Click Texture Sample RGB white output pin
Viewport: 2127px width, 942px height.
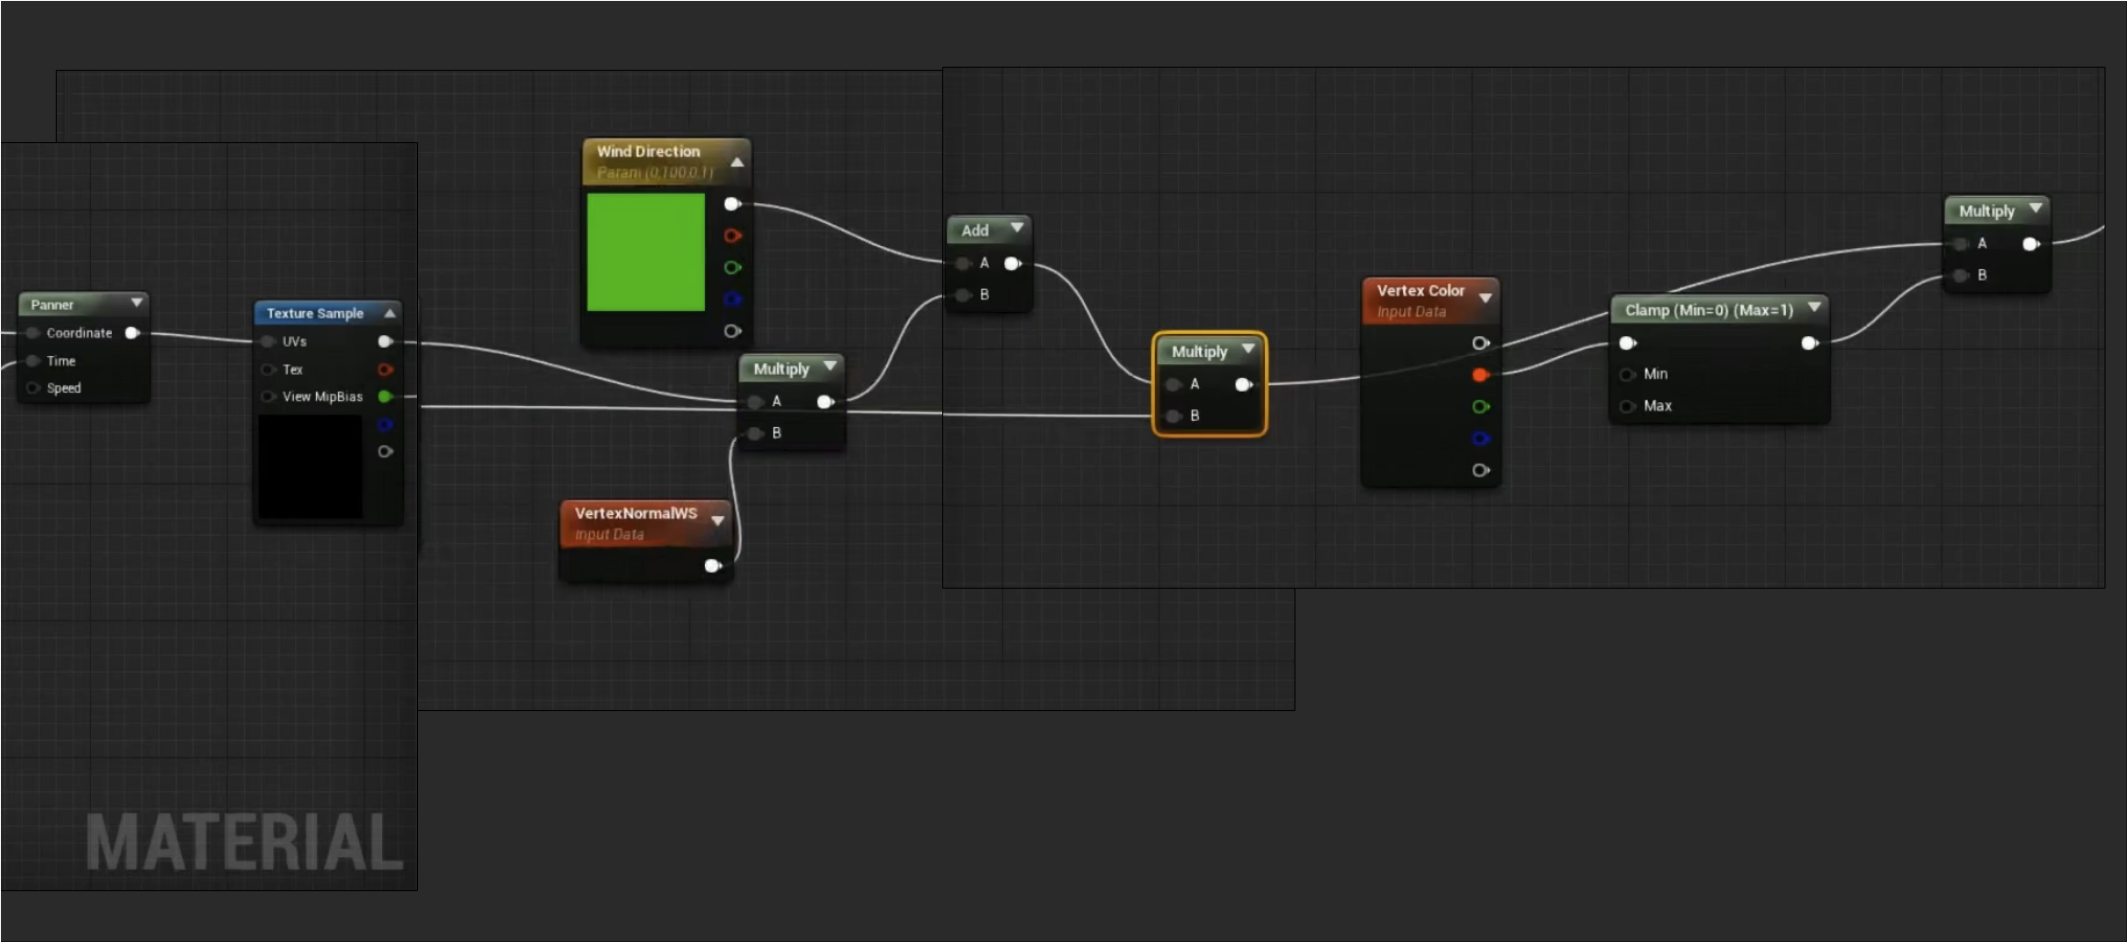pyautogui.click(x=385, y=342)
